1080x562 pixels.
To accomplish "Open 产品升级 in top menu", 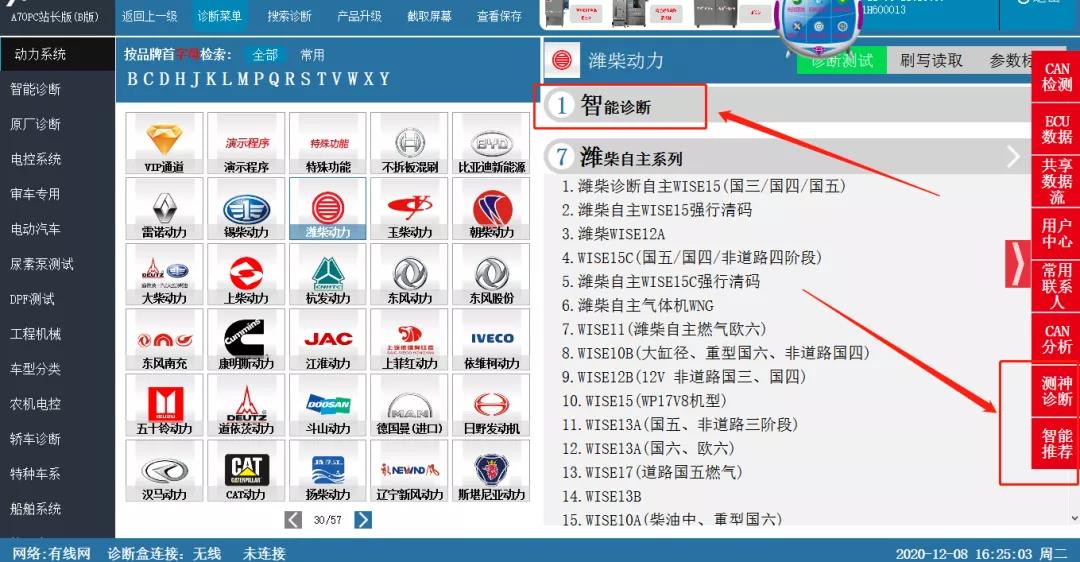I will coord(359,16).
